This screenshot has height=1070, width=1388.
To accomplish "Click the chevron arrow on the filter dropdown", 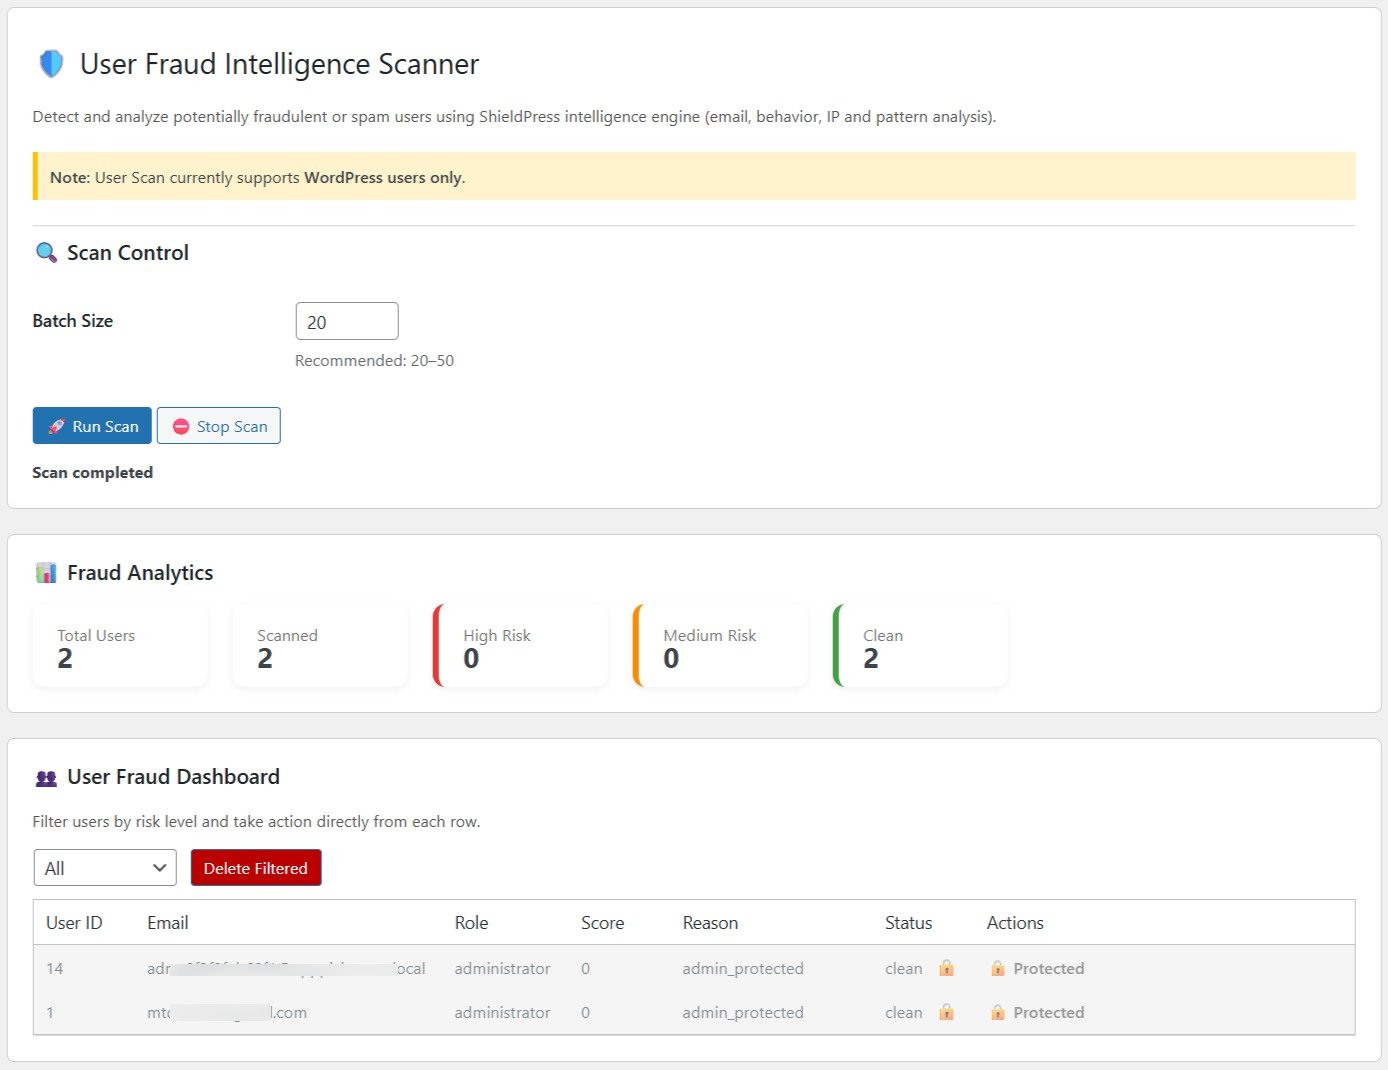I will [158, 867].
